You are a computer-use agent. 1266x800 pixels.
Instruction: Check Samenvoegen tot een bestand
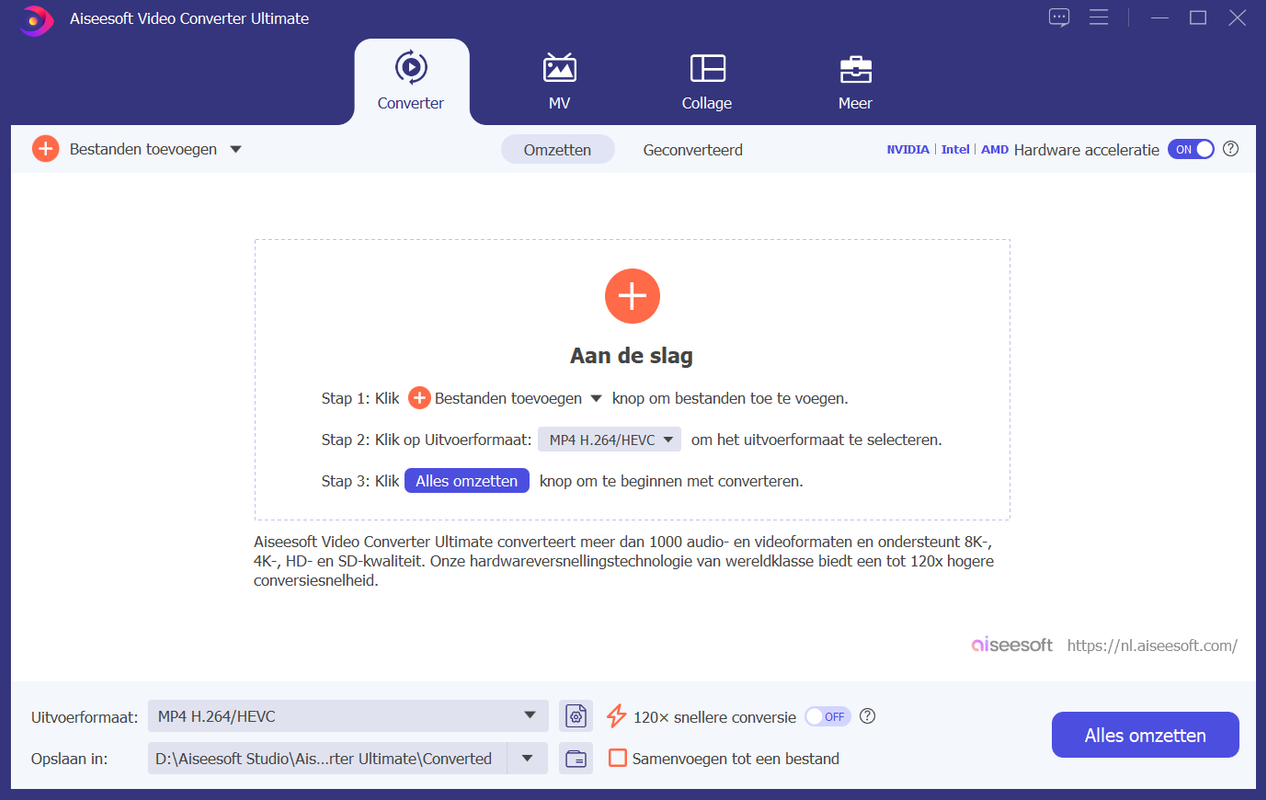618,758
